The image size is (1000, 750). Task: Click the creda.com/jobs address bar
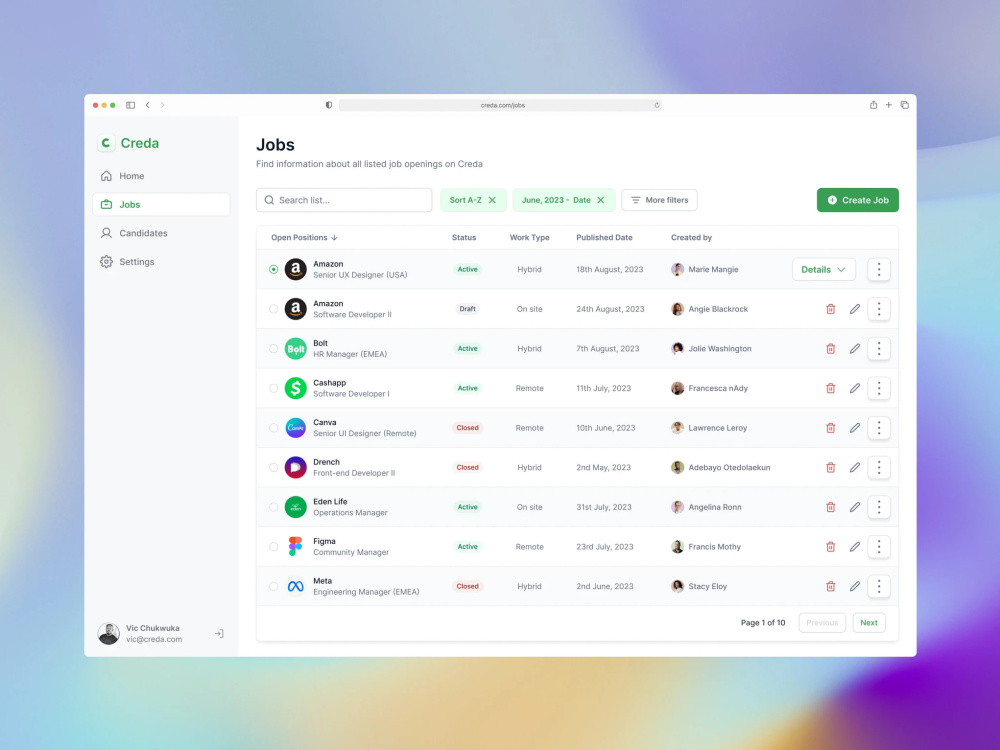click(501, 105)
